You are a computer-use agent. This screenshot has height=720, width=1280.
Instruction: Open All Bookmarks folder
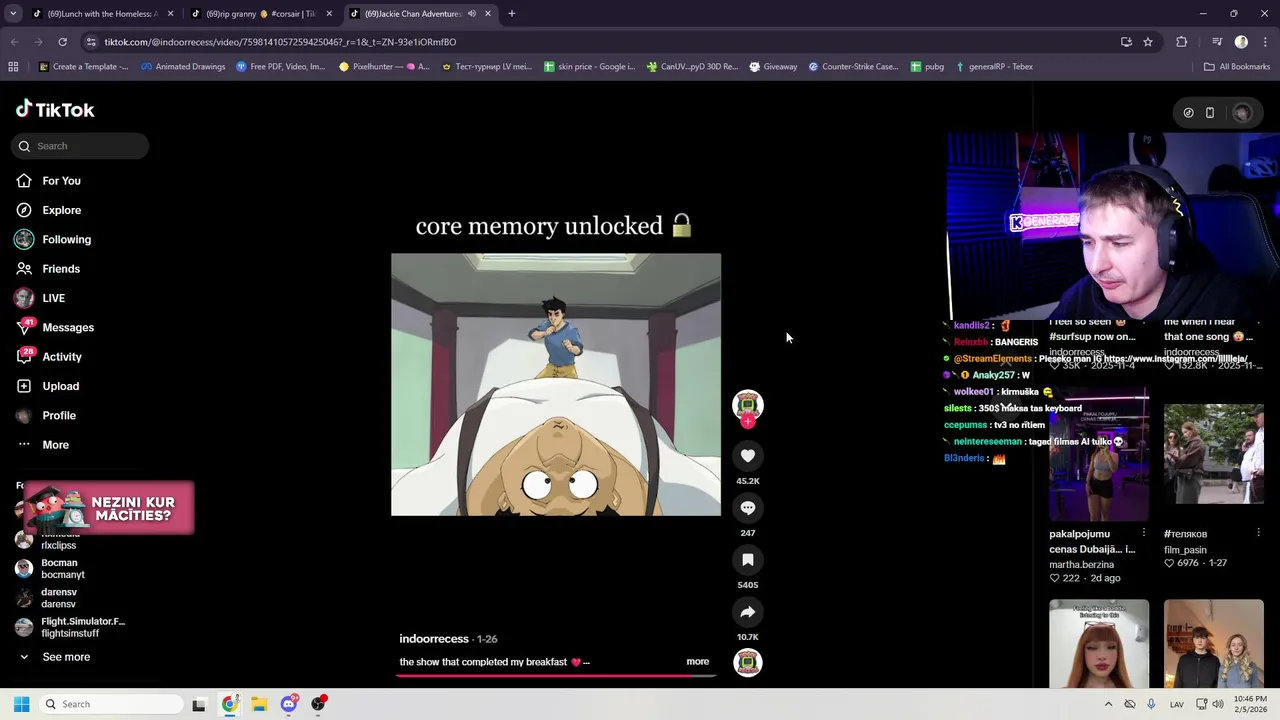[x=1237, y=67]
